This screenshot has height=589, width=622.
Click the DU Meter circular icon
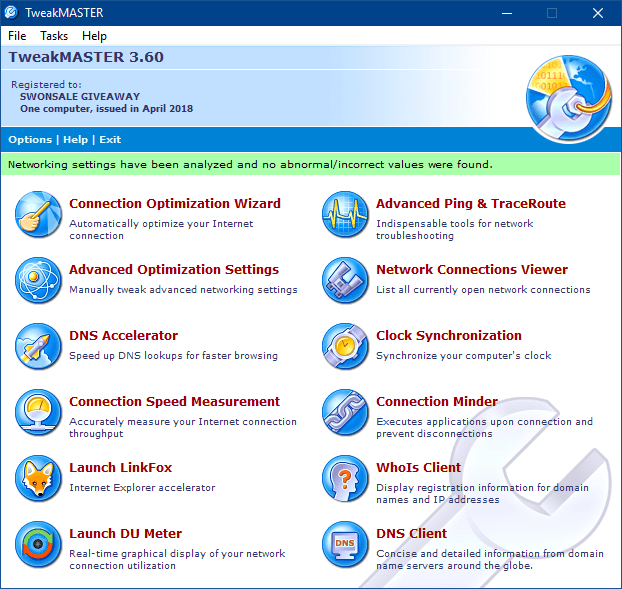coord(38,544)
